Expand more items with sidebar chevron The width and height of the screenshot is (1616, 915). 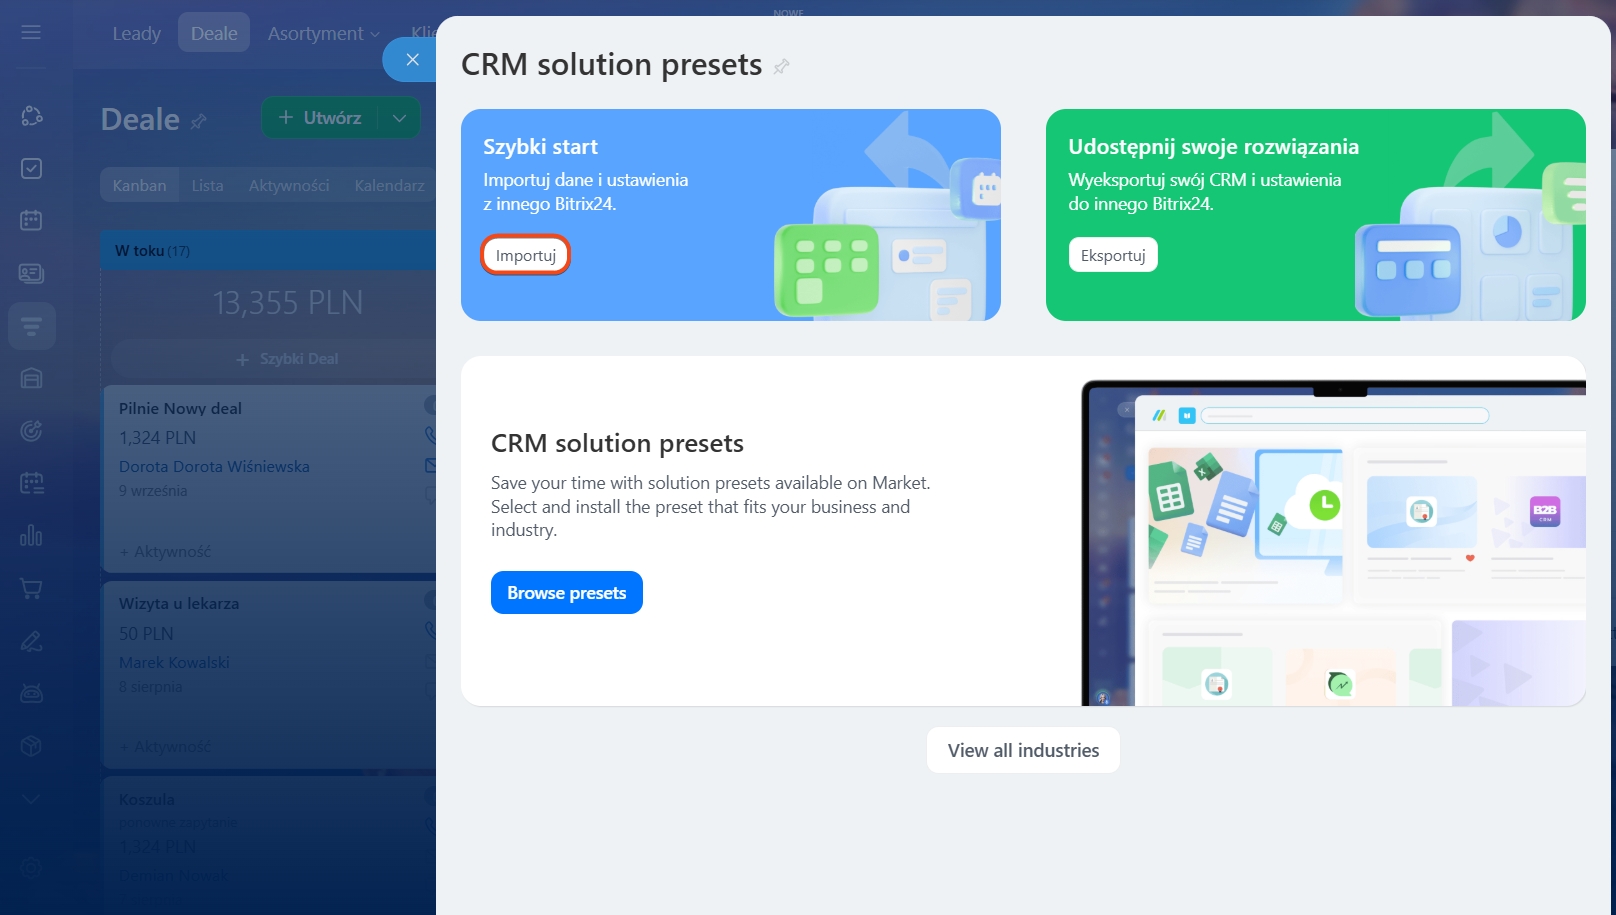[31, 799]
